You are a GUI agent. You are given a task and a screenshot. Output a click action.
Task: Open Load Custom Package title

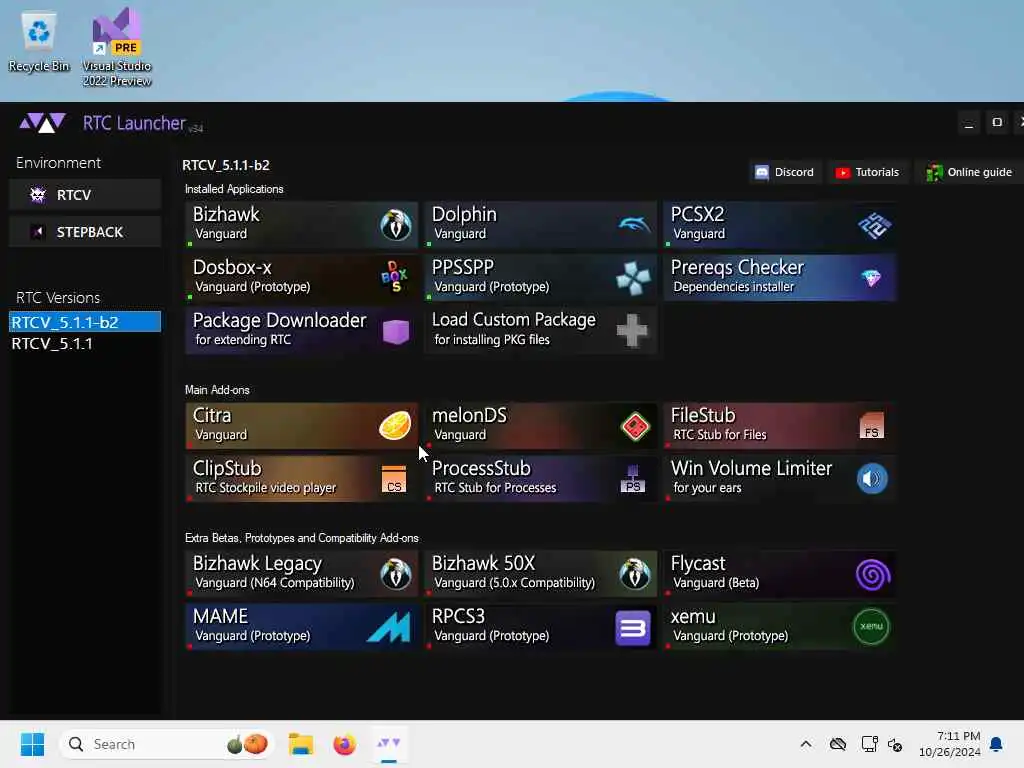pyautogui.click(x=514, y=319)
